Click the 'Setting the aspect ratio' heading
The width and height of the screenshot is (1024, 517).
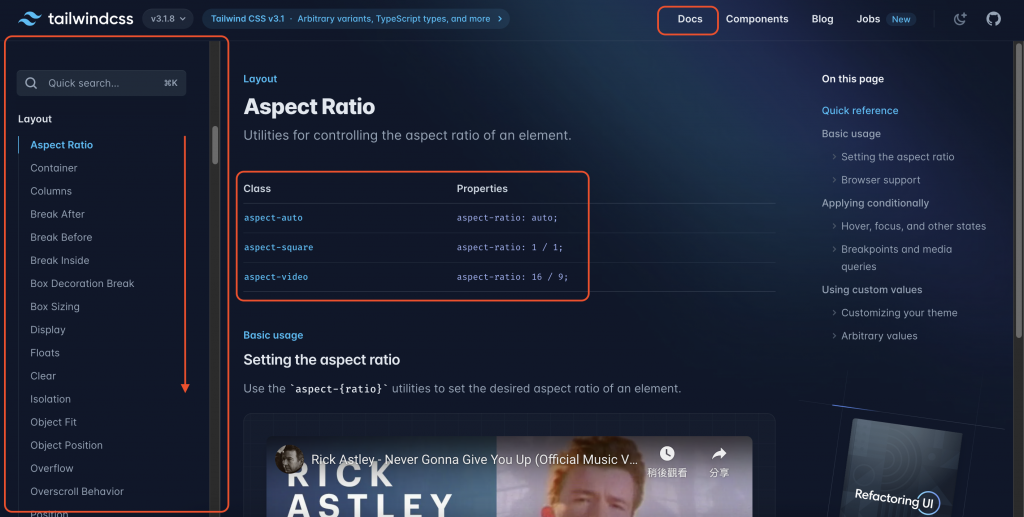(x=321, y=360)
